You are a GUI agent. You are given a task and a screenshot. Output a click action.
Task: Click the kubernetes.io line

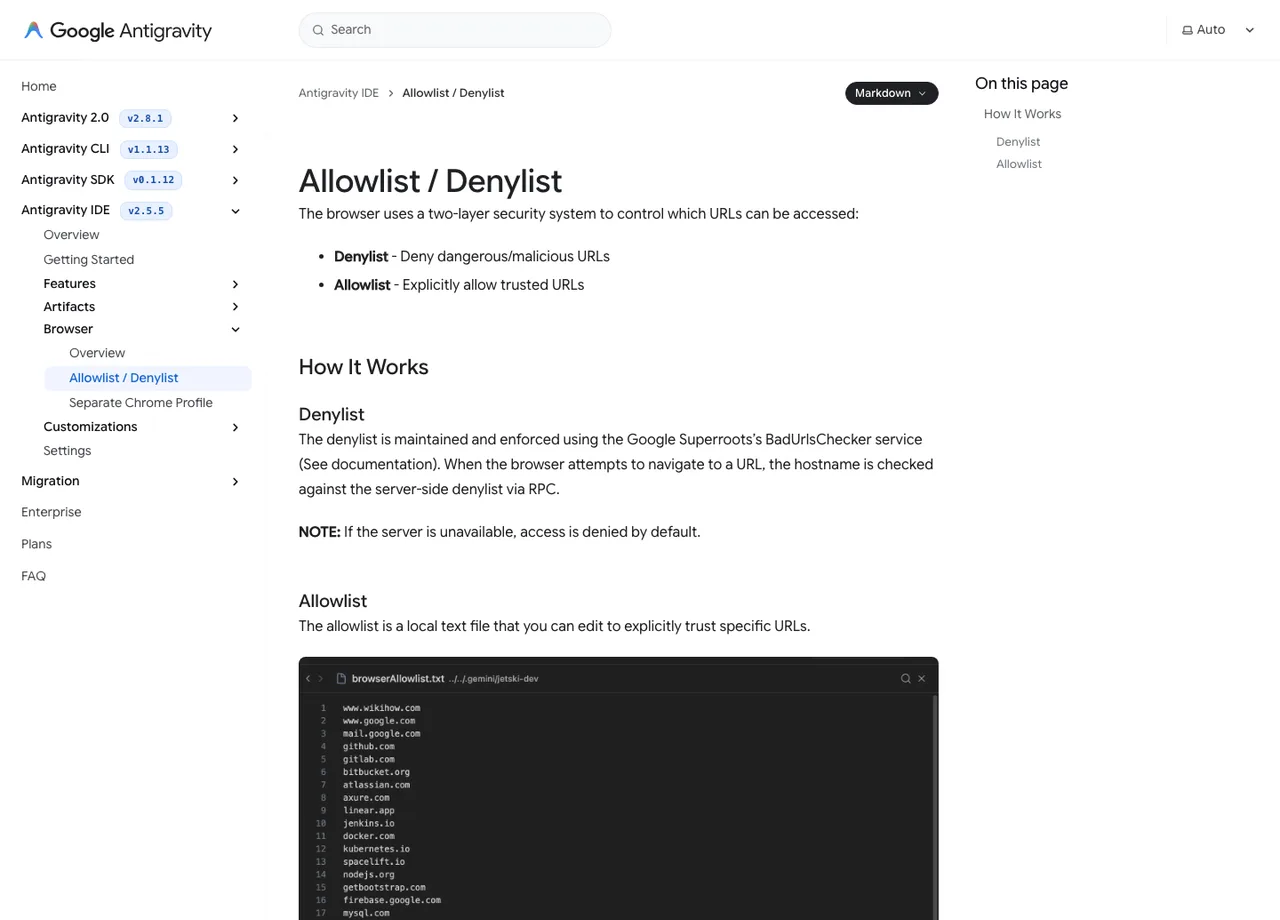click(x=376, y=849)
